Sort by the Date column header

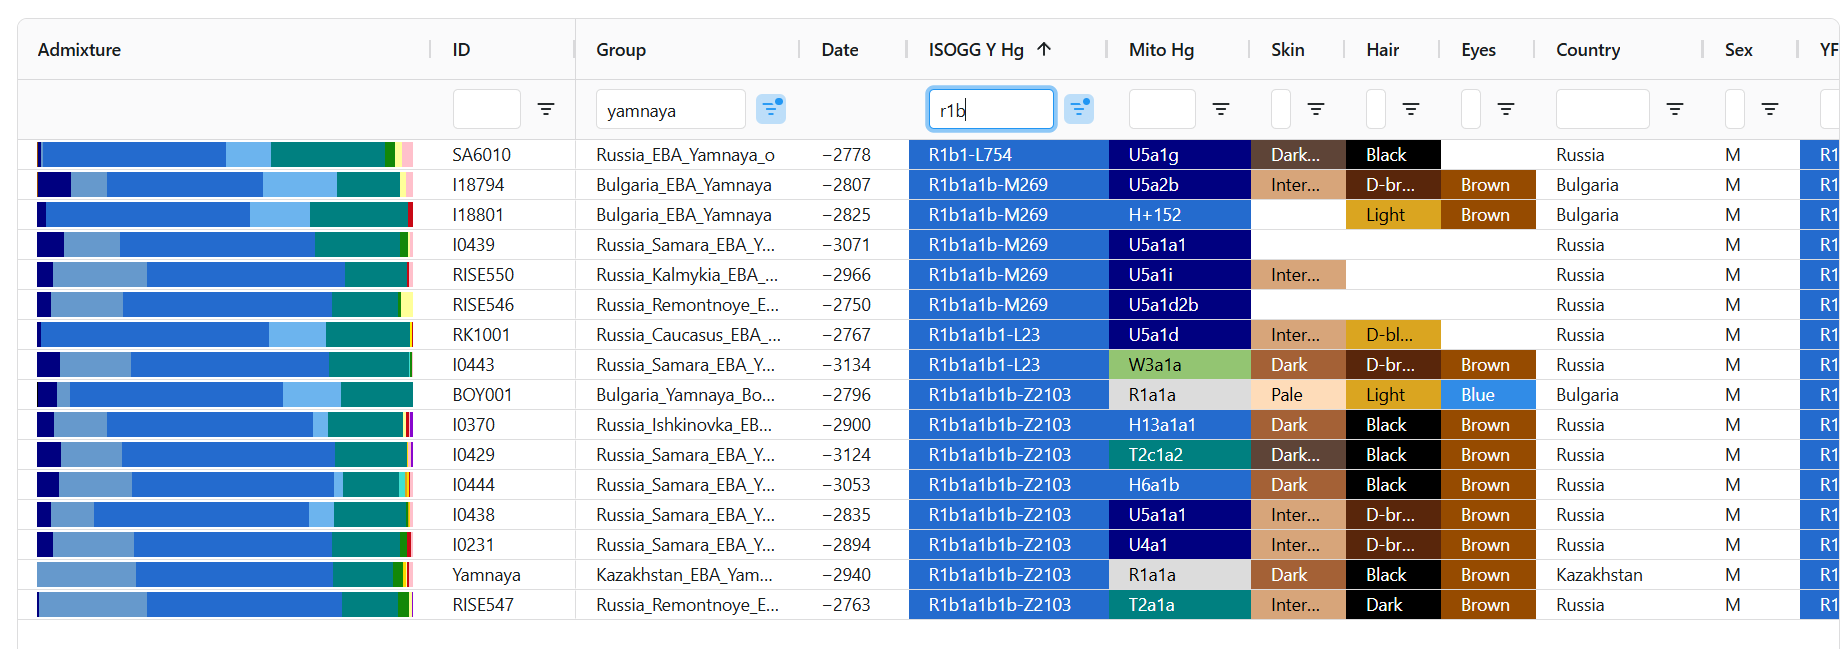coord(840,50)
